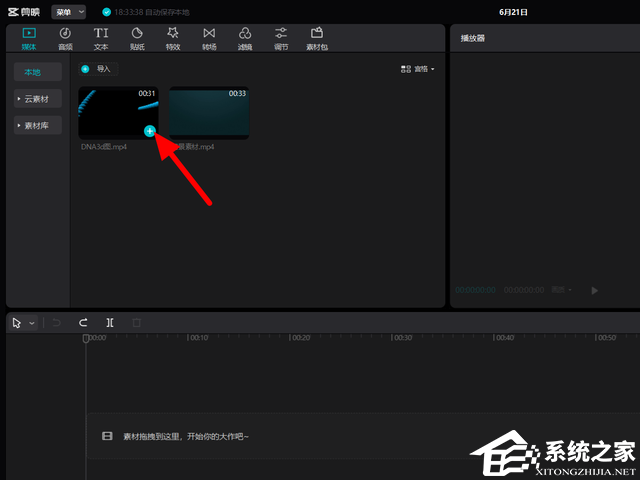Viewport: 640px width, 480px height.
Task: Open the 媒体 media tab
Action: tap(29, 39)
